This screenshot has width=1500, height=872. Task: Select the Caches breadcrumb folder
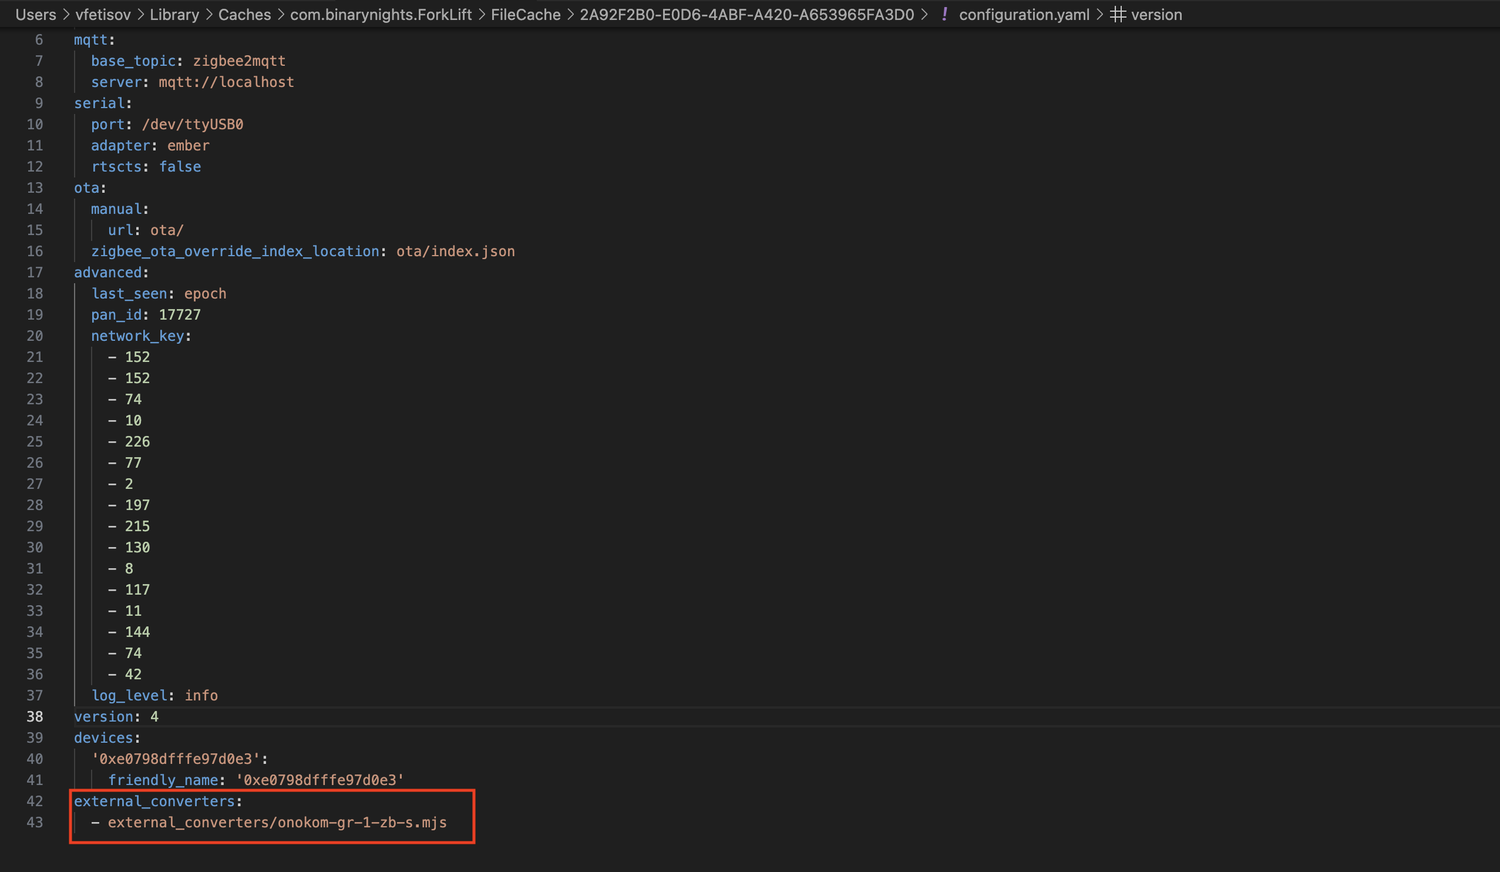244,14
